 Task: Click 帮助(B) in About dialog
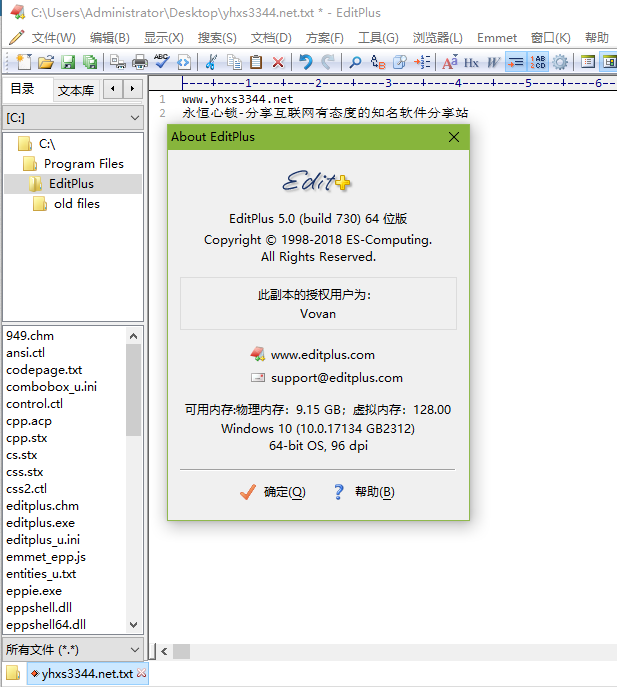pos(365,492)
